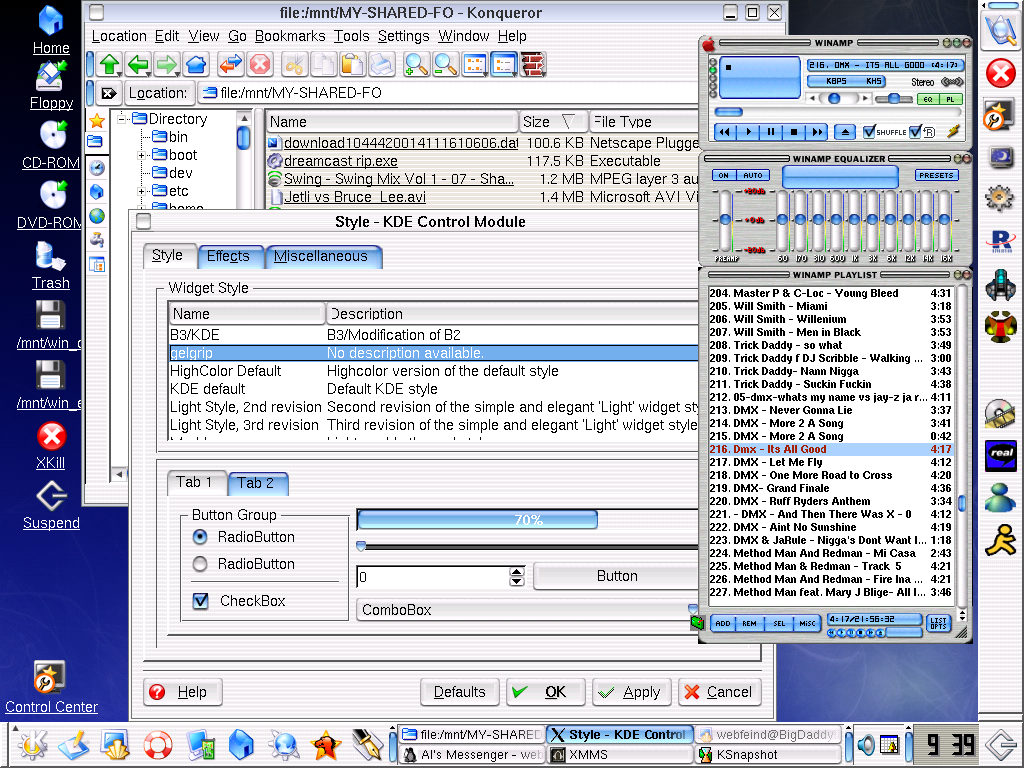Select the second RadioButton in Button Group
This screenshot has height=768, width=1024.
click(x=200, y=564)
